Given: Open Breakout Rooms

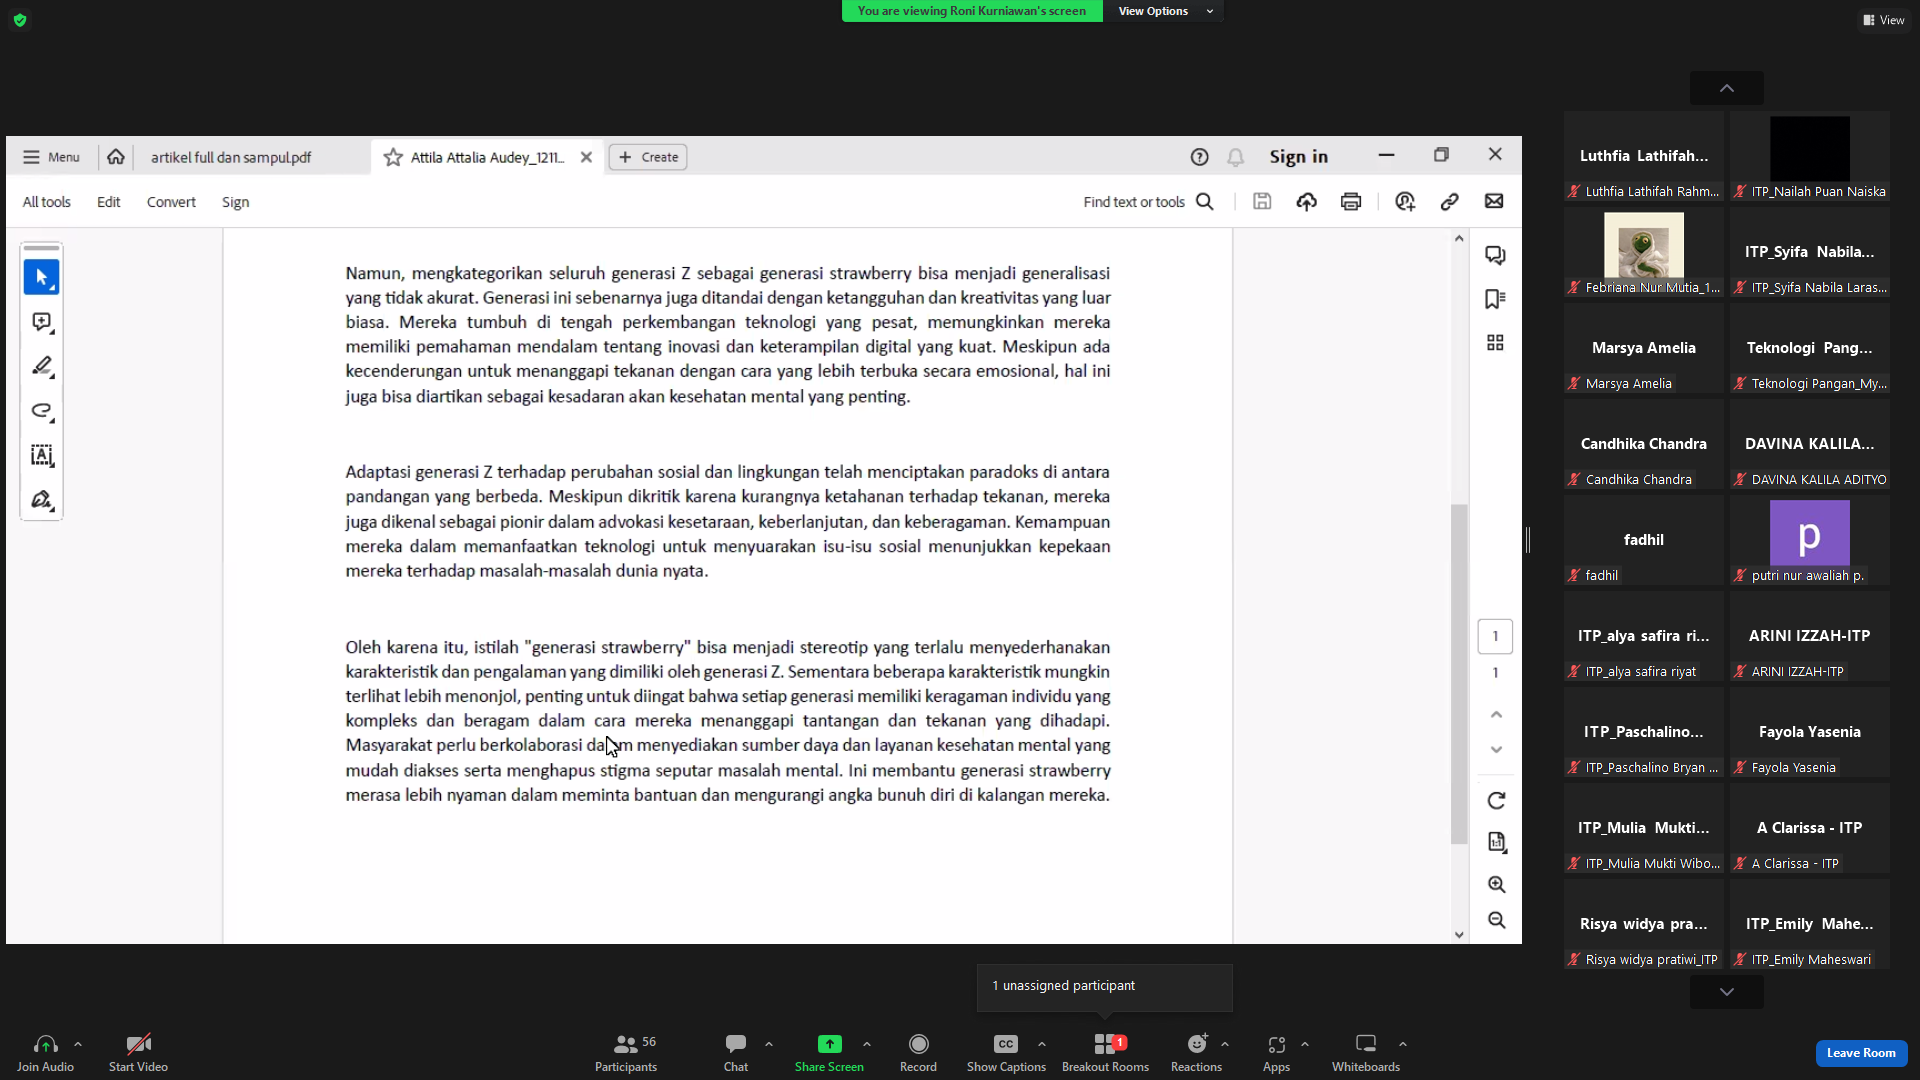Looking at the screenshot, I should 1105,1053.
